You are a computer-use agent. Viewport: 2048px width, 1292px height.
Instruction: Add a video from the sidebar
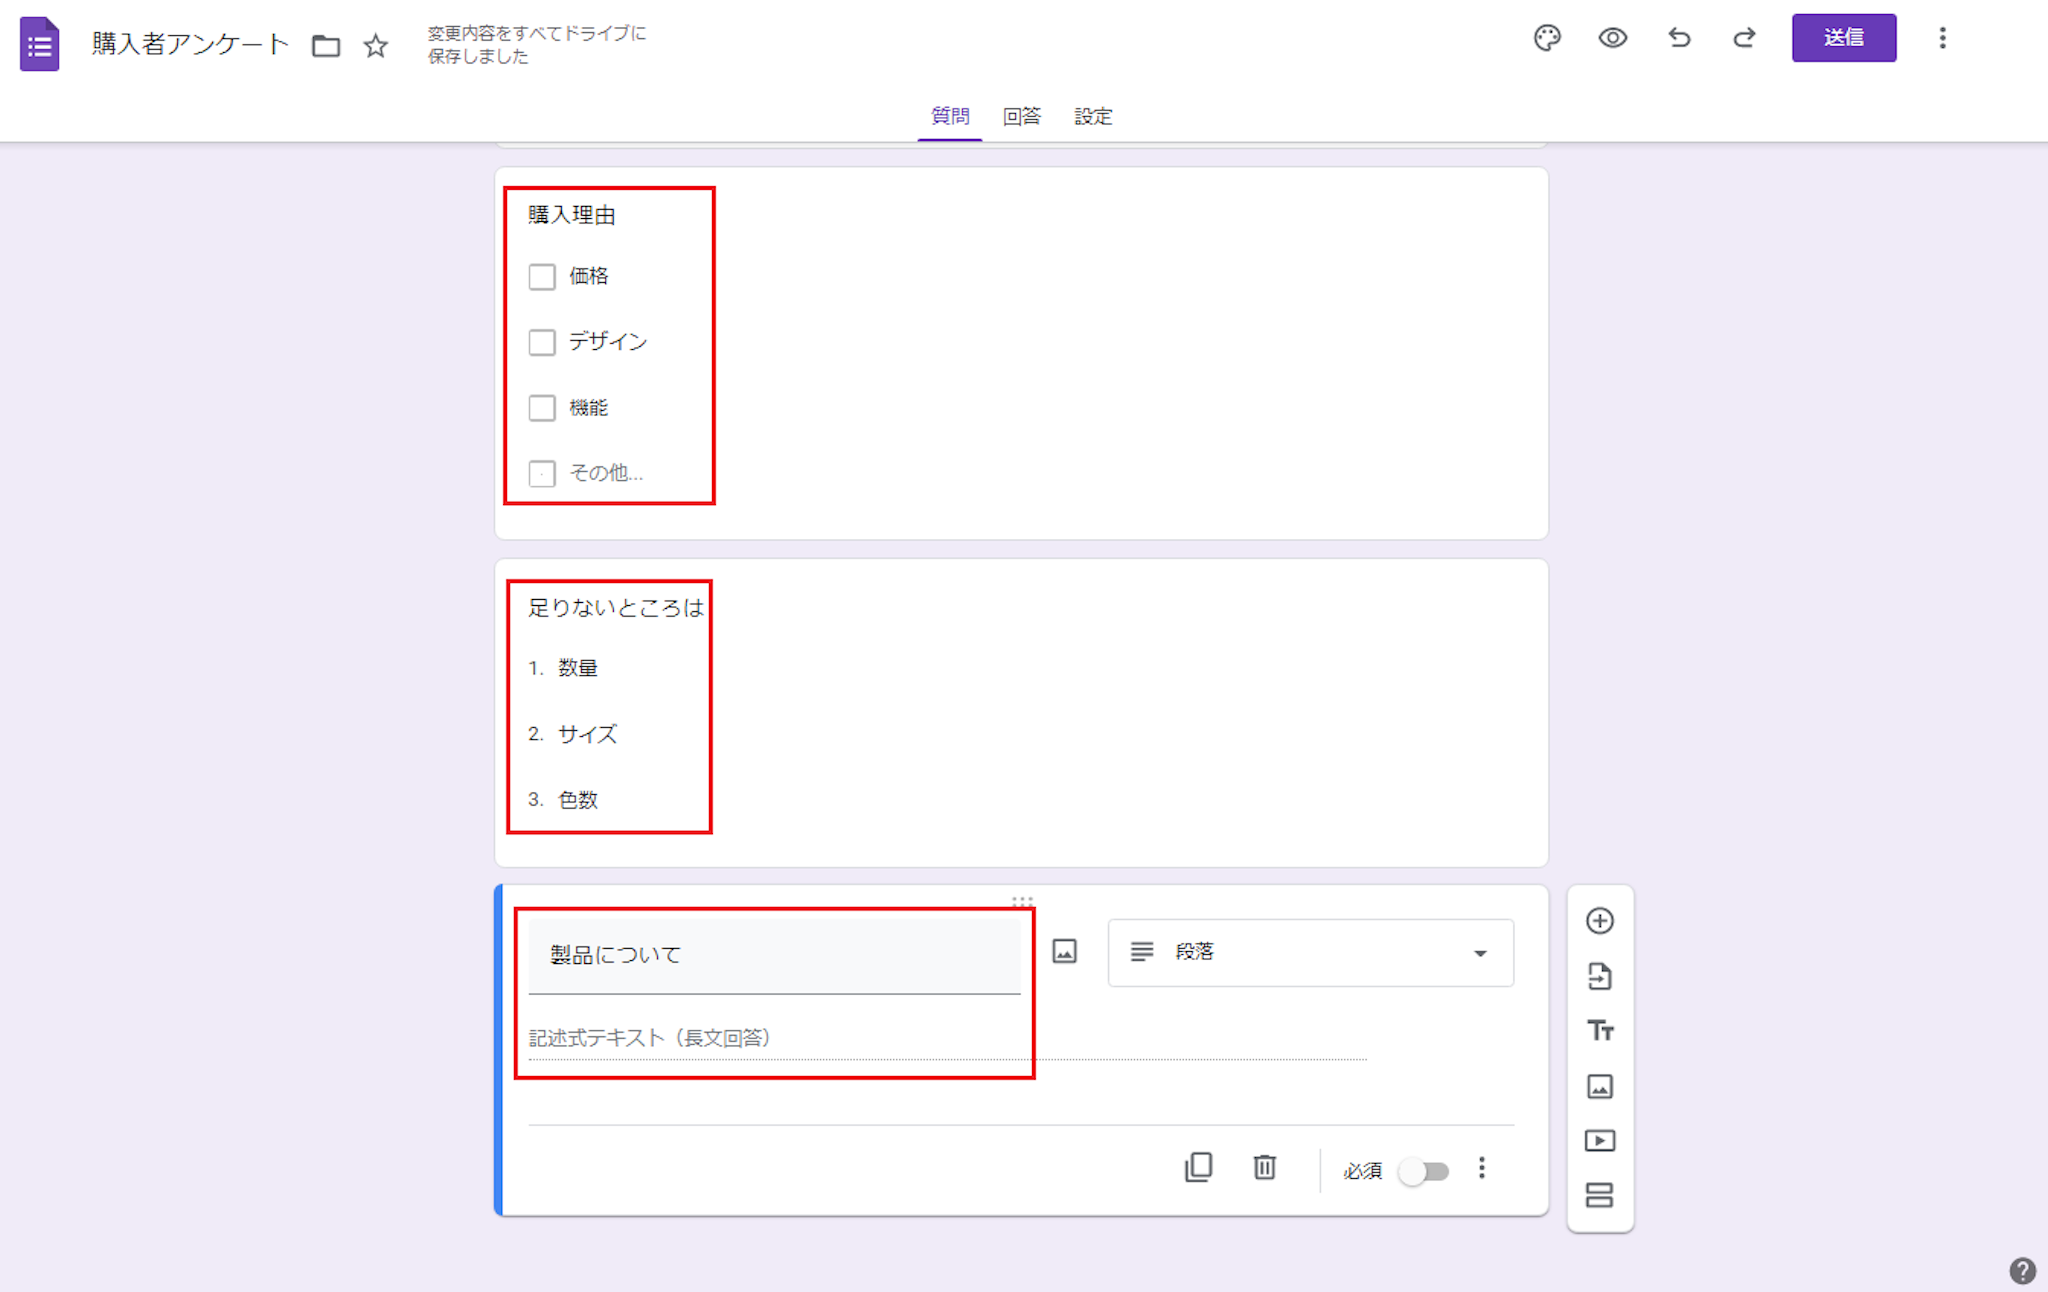1600,1141
